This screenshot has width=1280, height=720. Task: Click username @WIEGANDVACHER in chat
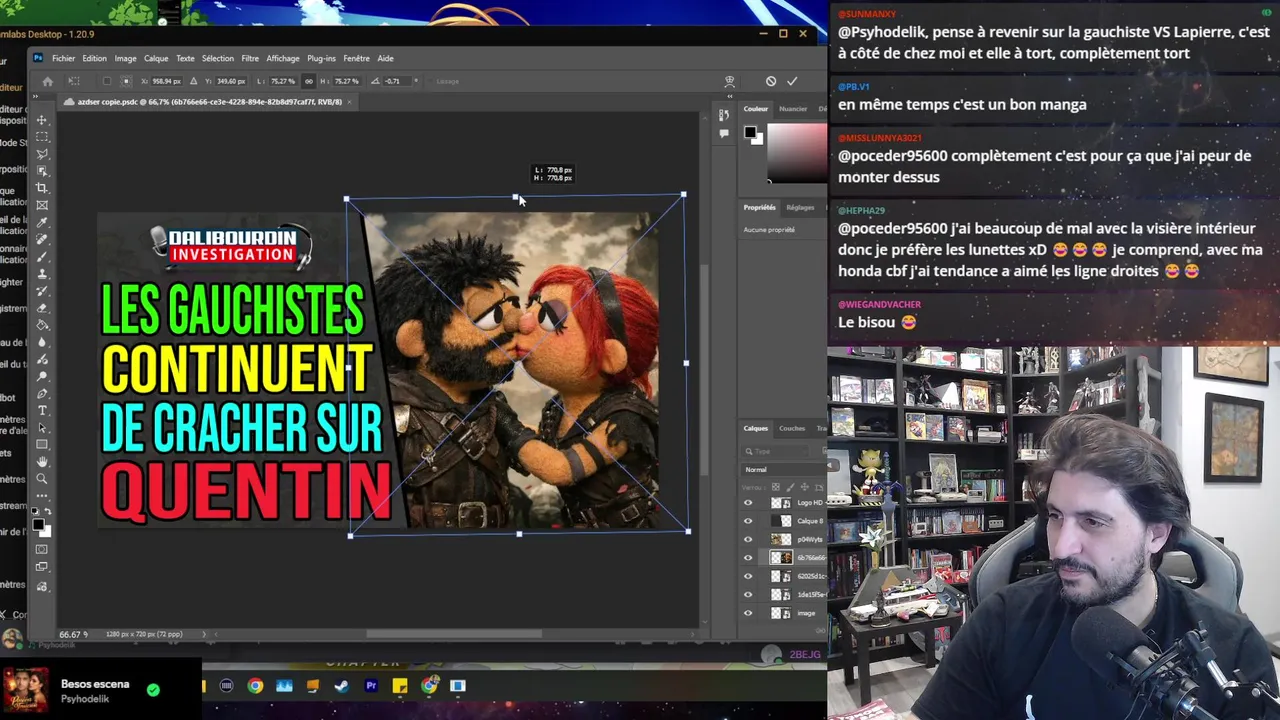click(879, 304)
